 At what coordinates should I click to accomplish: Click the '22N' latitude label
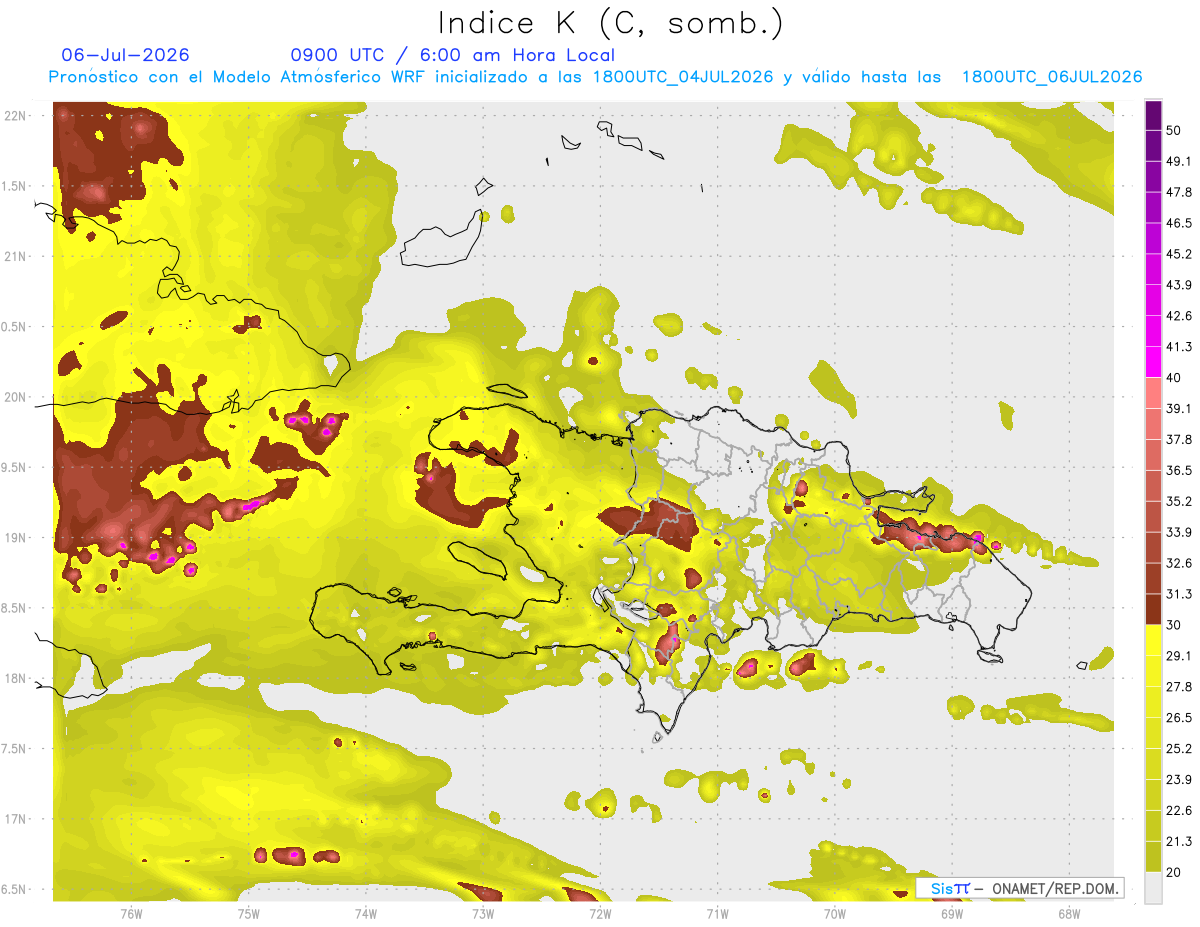pos(16,116)
